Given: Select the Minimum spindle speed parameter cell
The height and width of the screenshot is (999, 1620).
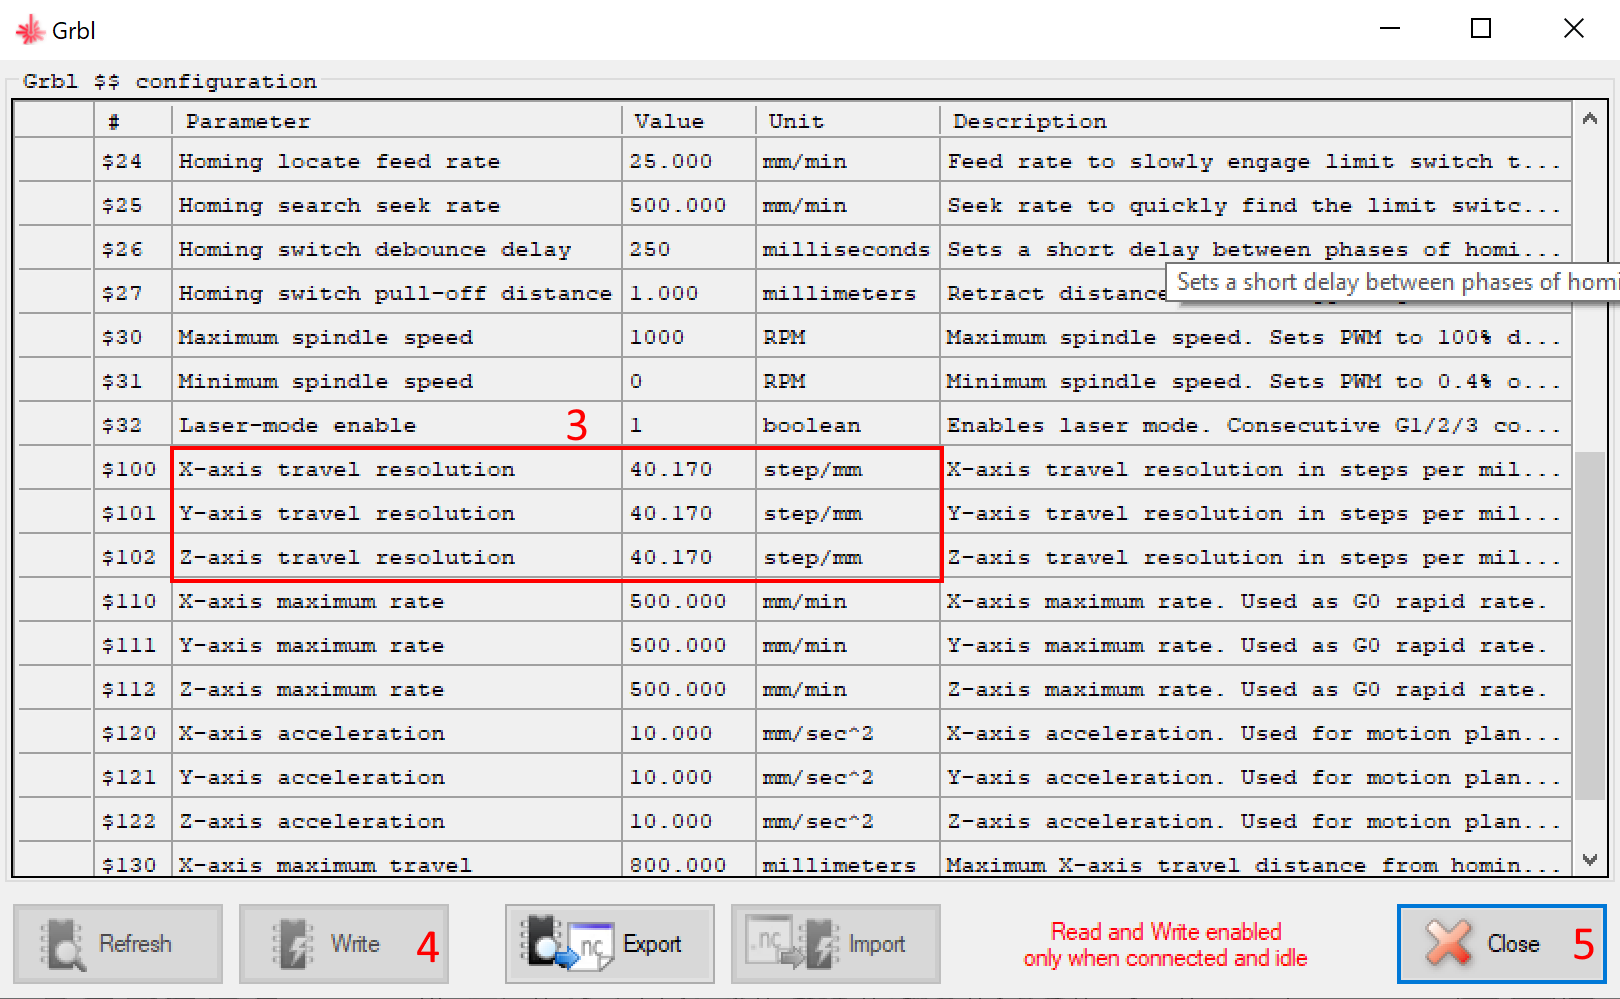Looking at the screenshot, I should [x=397, y=381].
